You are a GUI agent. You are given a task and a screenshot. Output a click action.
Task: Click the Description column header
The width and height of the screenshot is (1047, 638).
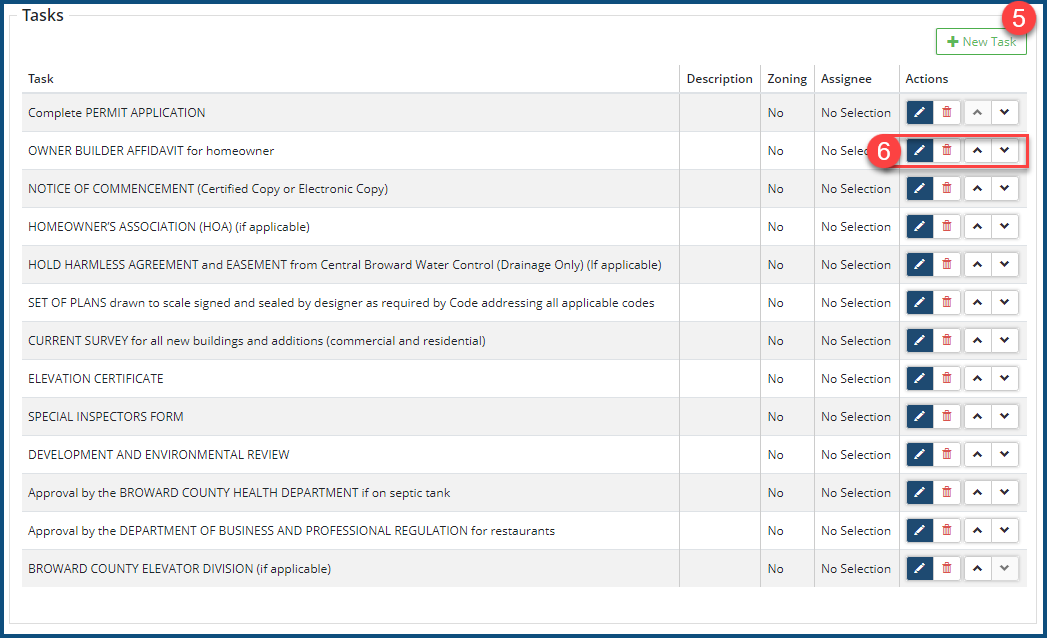[720, 79]
